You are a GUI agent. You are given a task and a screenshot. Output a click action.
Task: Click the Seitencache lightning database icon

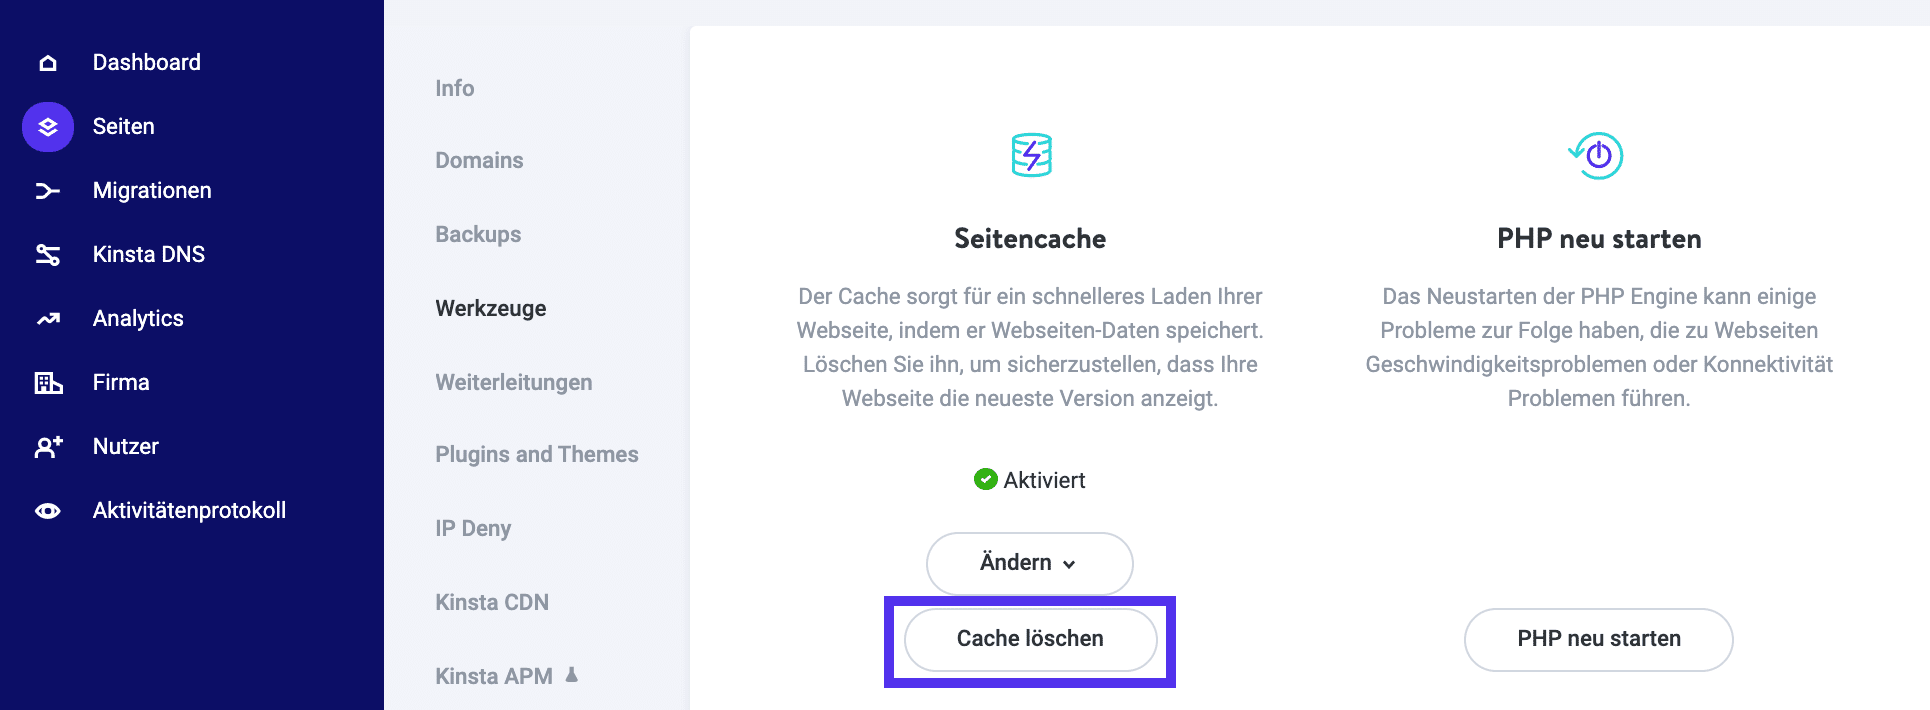coord(1029,156)
